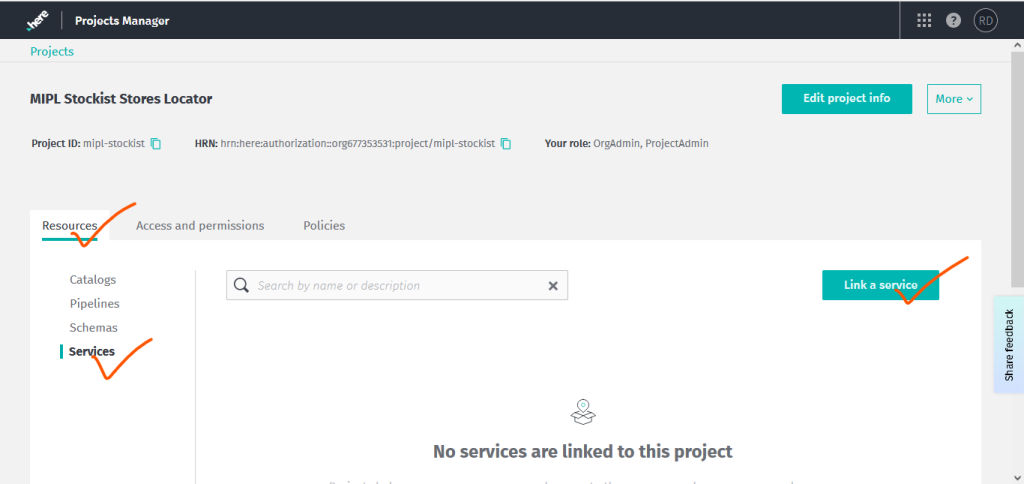Switch to the Resources tab

[69, 225]
